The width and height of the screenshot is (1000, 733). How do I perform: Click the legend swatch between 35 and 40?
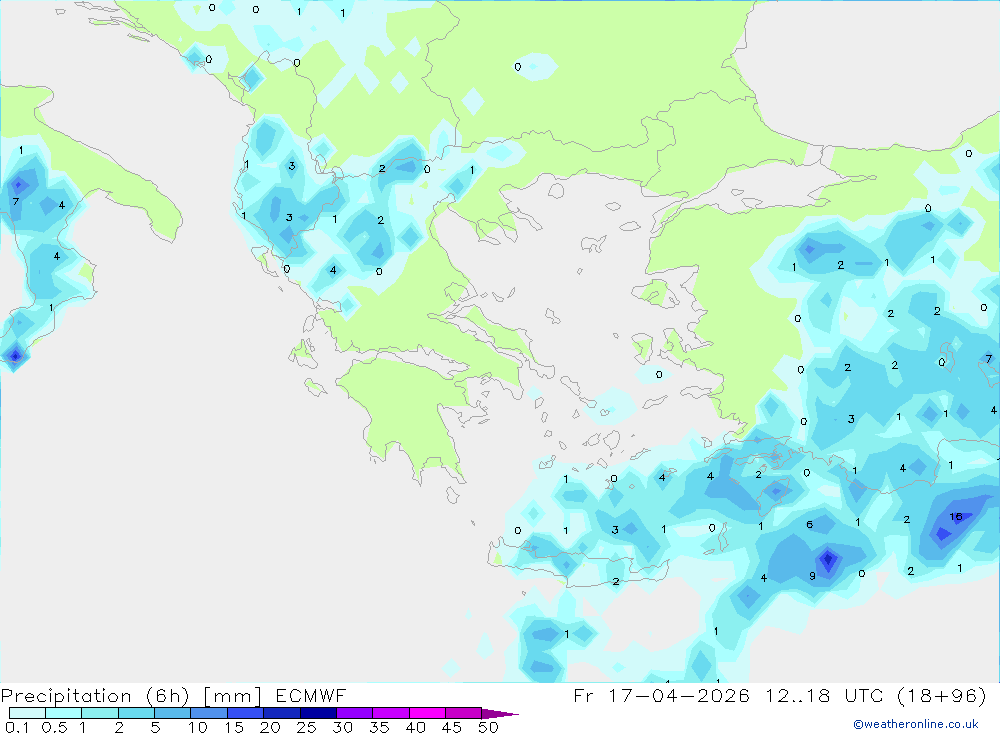(391, 713)
